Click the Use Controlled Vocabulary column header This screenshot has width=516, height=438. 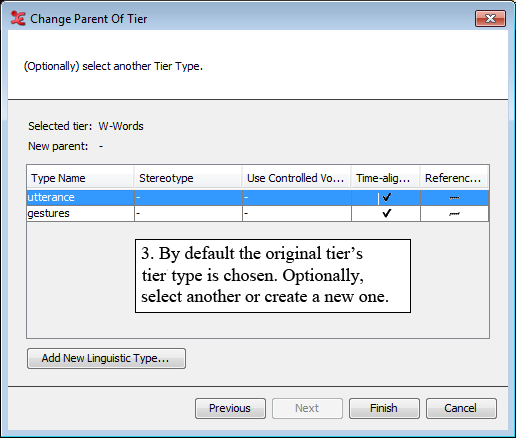click(297, 178)
